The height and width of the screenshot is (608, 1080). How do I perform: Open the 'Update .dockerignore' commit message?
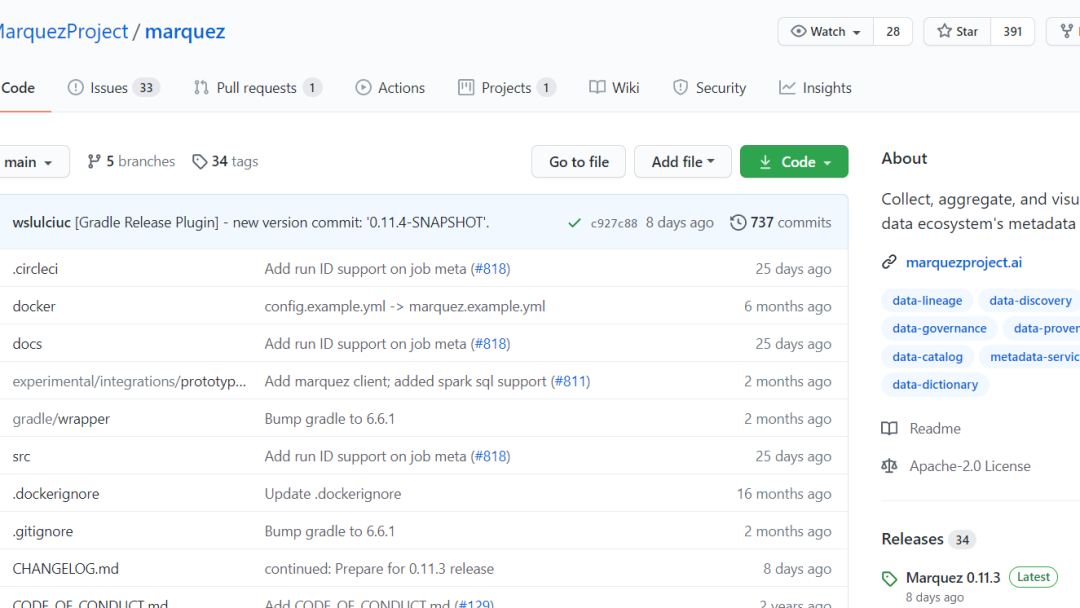(333, 494)
